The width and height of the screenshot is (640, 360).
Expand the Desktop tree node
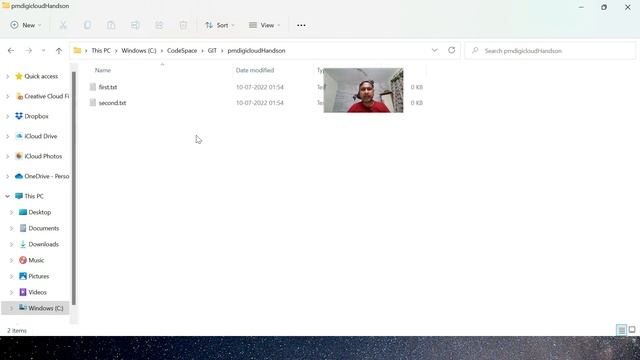11,212
